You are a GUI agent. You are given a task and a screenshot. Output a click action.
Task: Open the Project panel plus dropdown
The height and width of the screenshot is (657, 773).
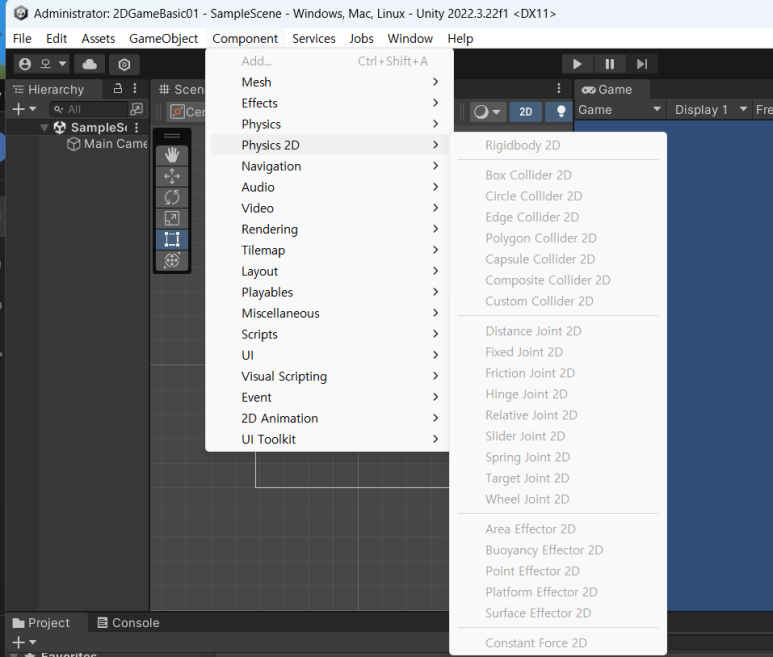24,642
